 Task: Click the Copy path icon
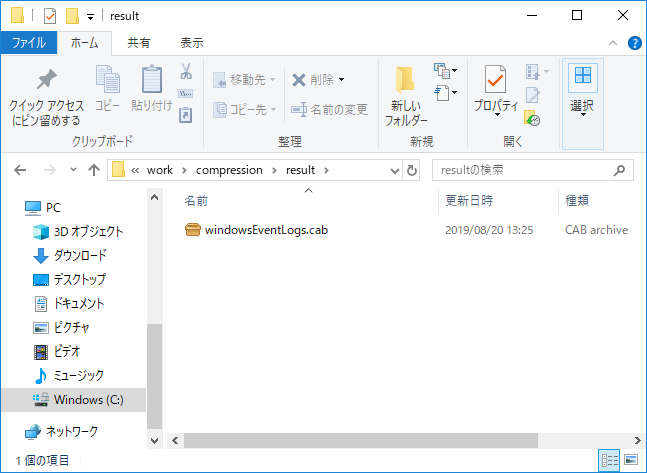tap(186, 94)
